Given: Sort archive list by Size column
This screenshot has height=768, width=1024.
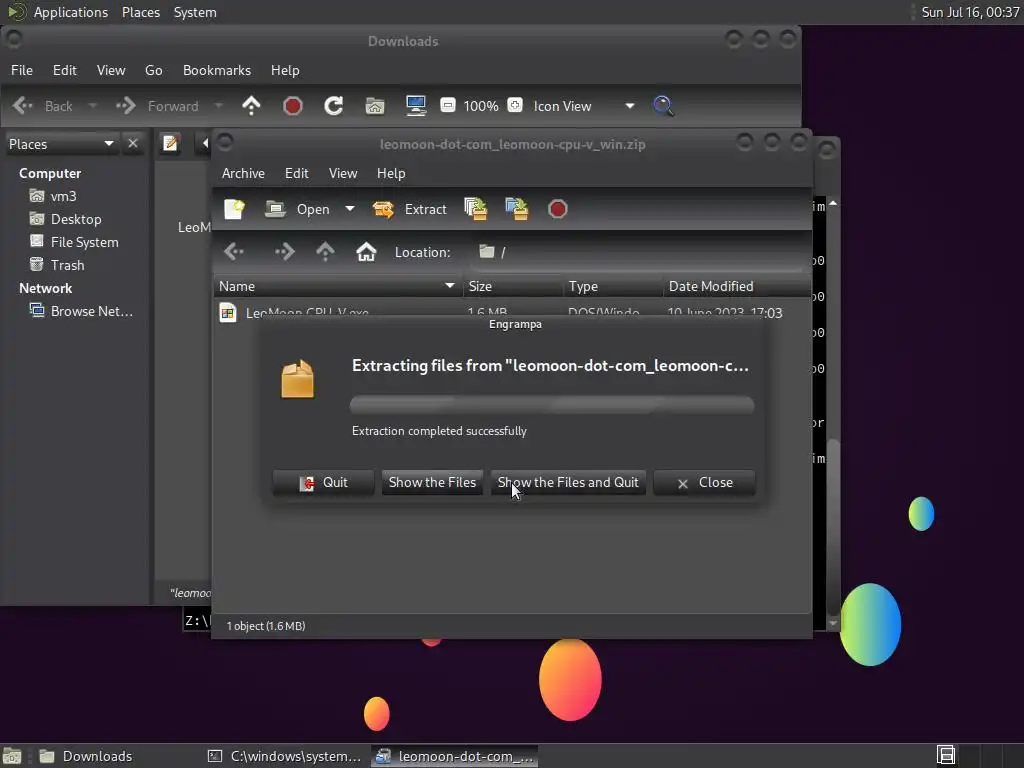Looking at the screenshot, I should (x=513, y=286).
